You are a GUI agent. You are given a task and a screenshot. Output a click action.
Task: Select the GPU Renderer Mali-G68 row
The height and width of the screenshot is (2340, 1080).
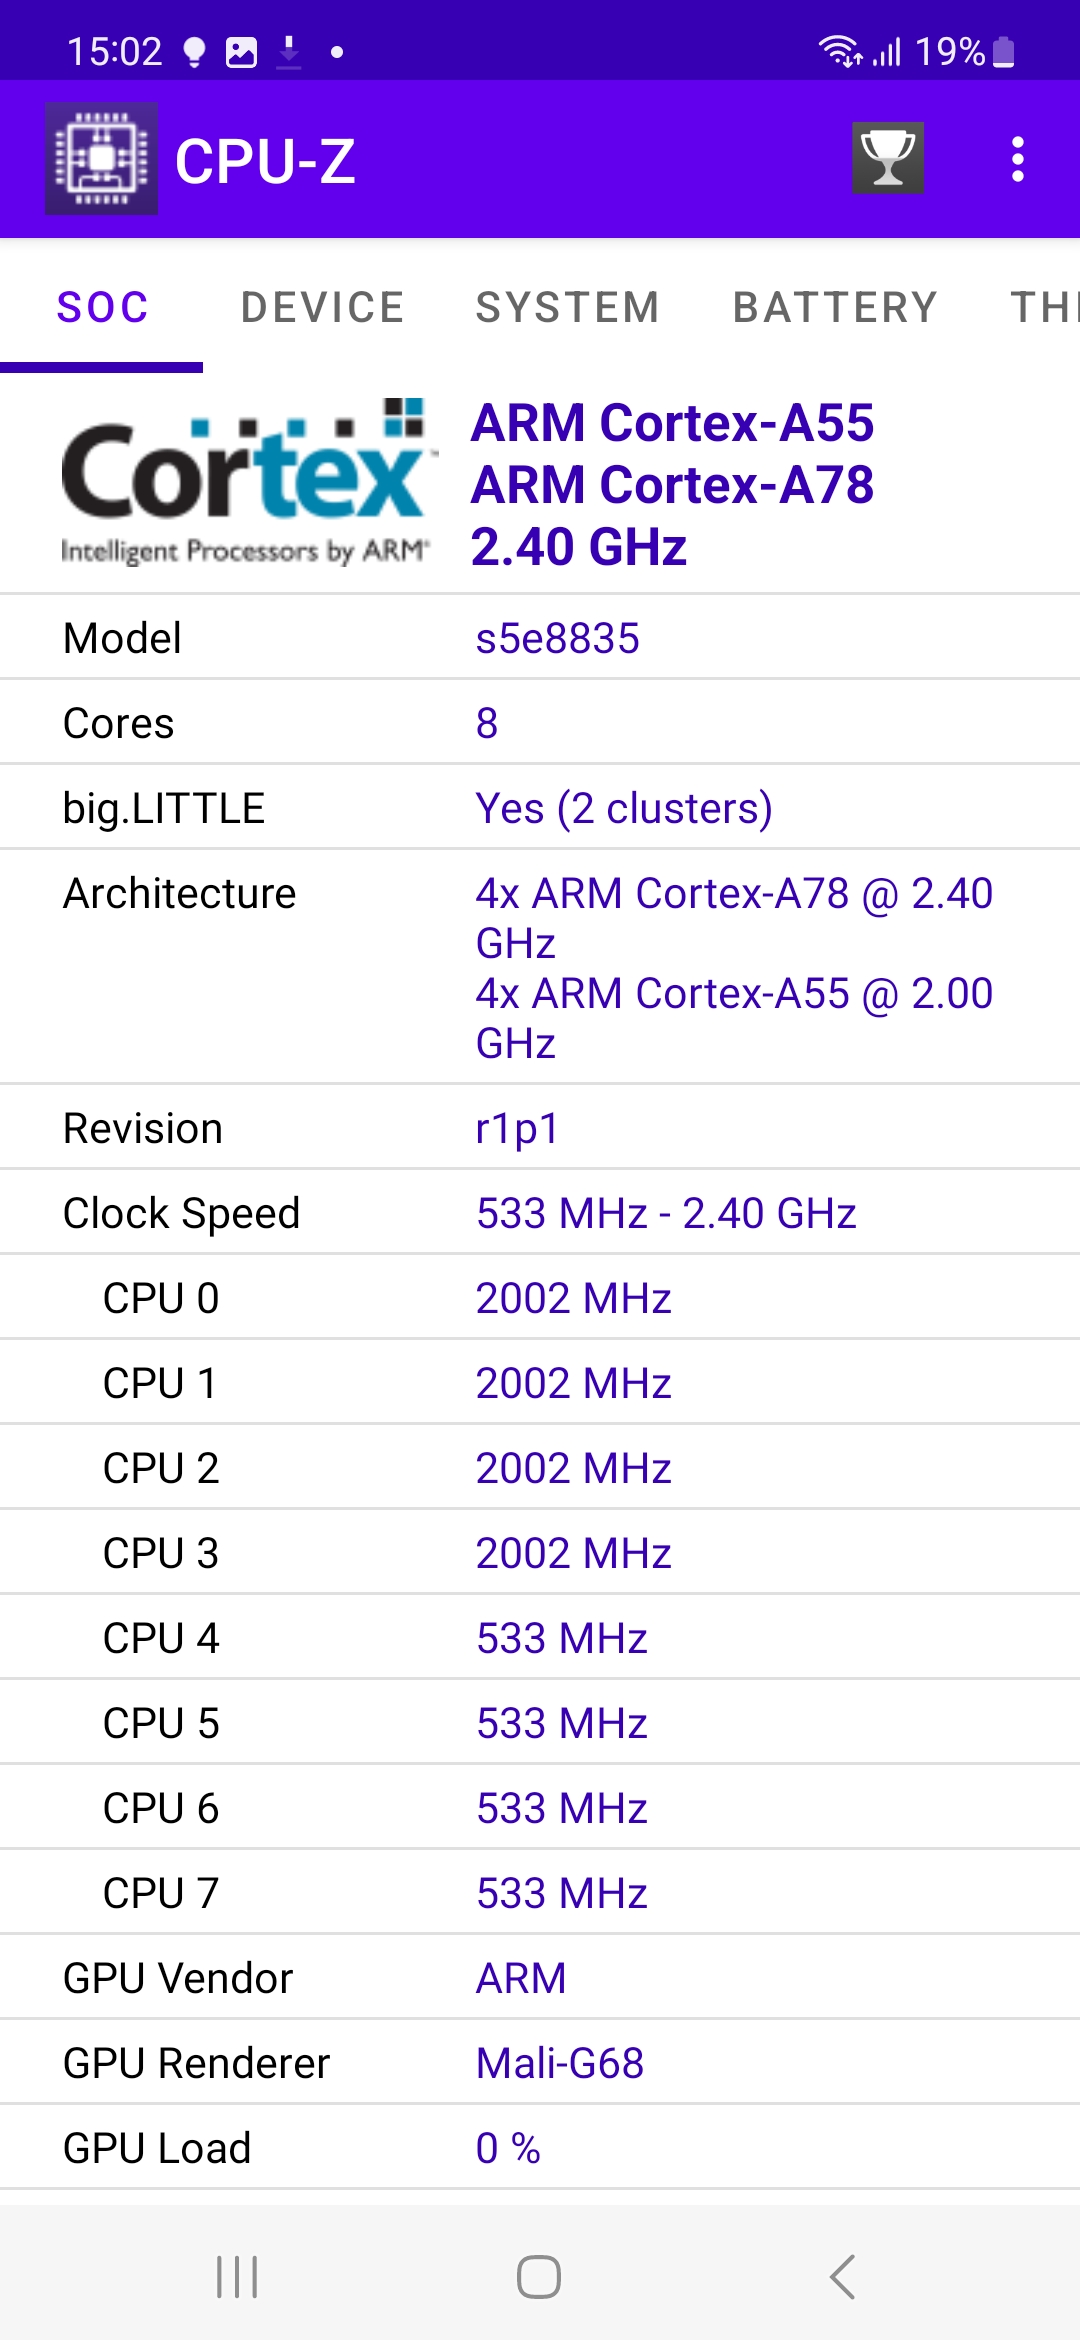tap(540, 2063)
